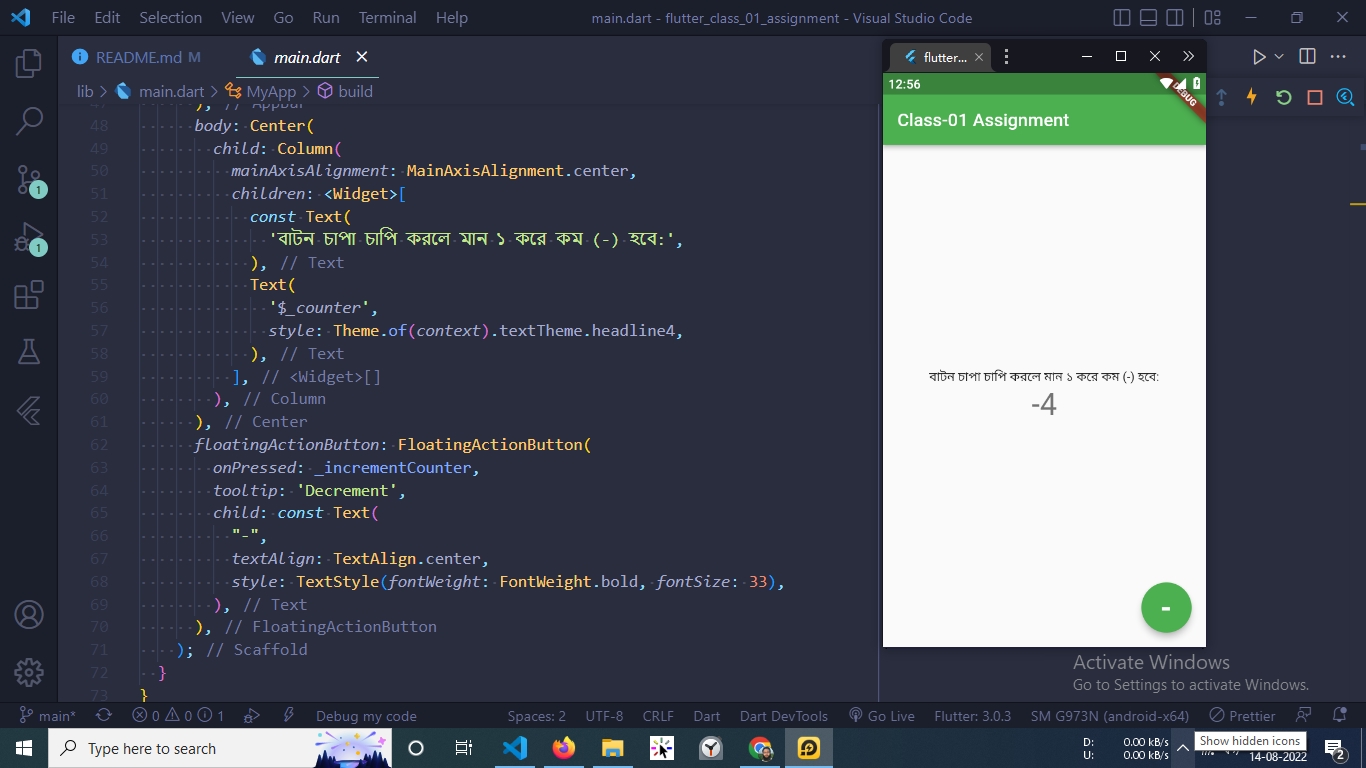The width and height of the screenshot is (1366, 768).
Task: Open the Search view in activity bar
Action: (29, 122)
